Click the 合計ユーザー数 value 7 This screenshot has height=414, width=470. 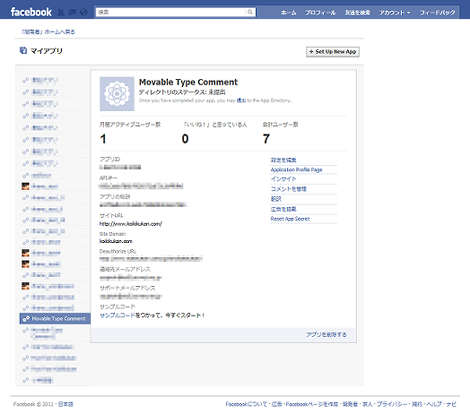(266, 139)
